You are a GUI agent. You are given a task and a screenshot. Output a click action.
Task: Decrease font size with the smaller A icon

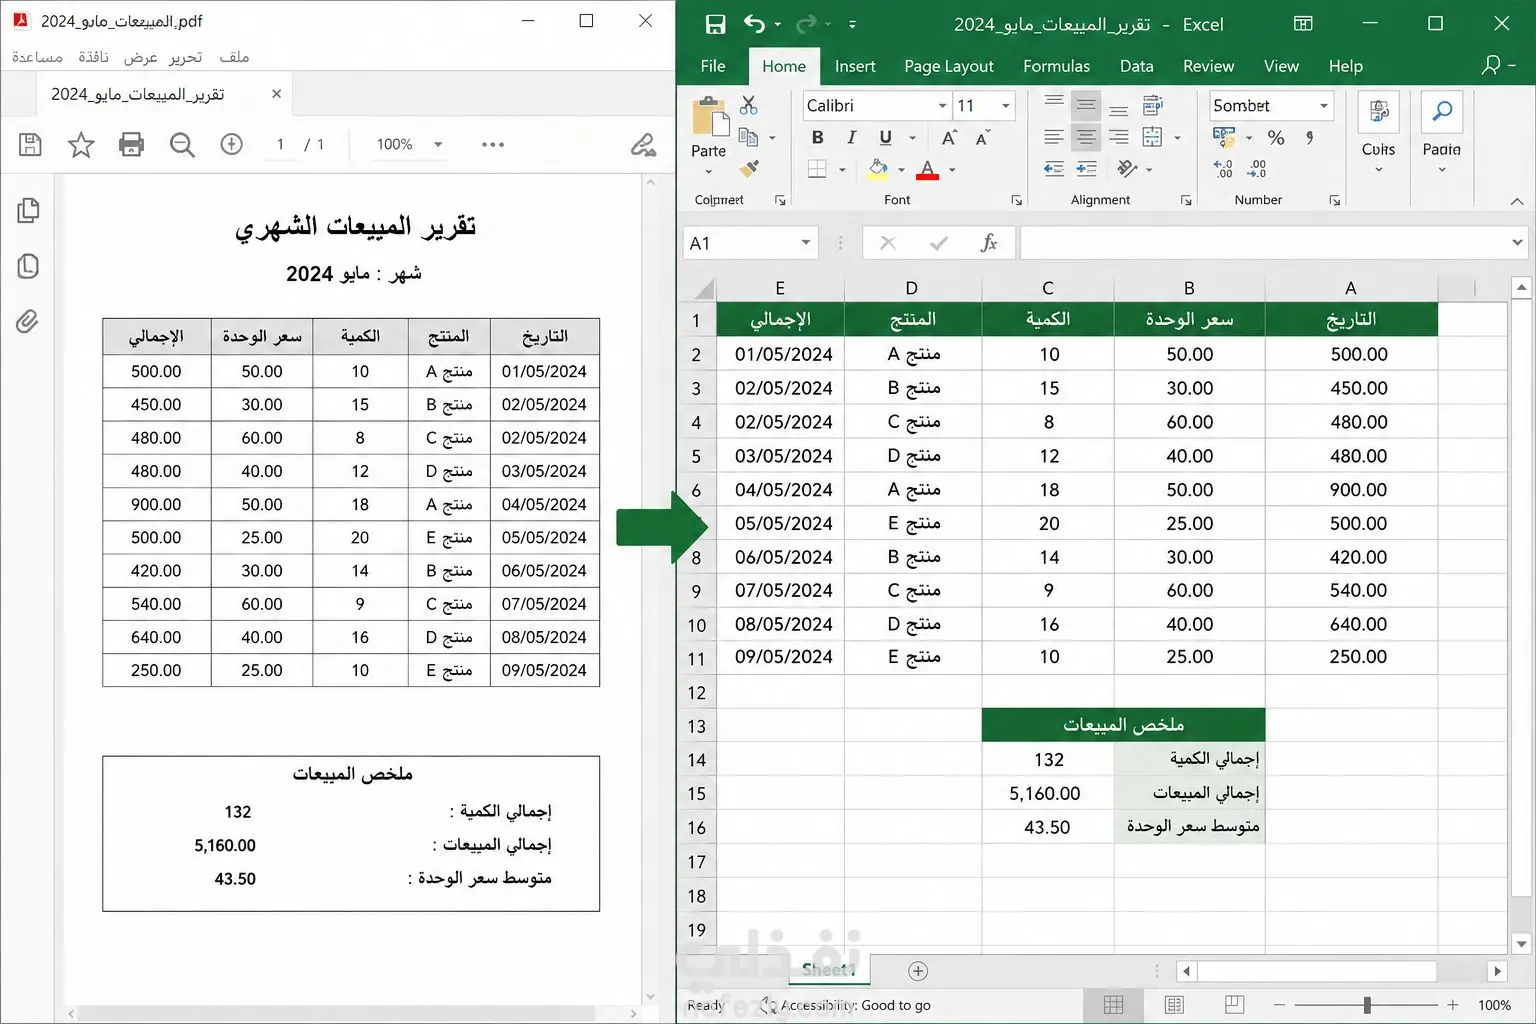pos(983,138)
